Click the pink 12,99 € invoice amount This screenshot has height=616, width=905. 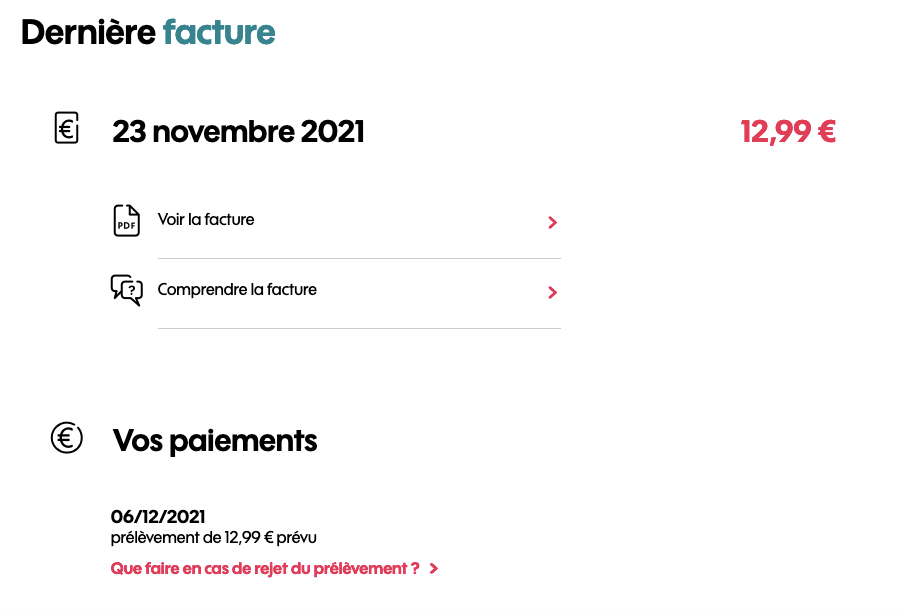click(x=788, y=131)
